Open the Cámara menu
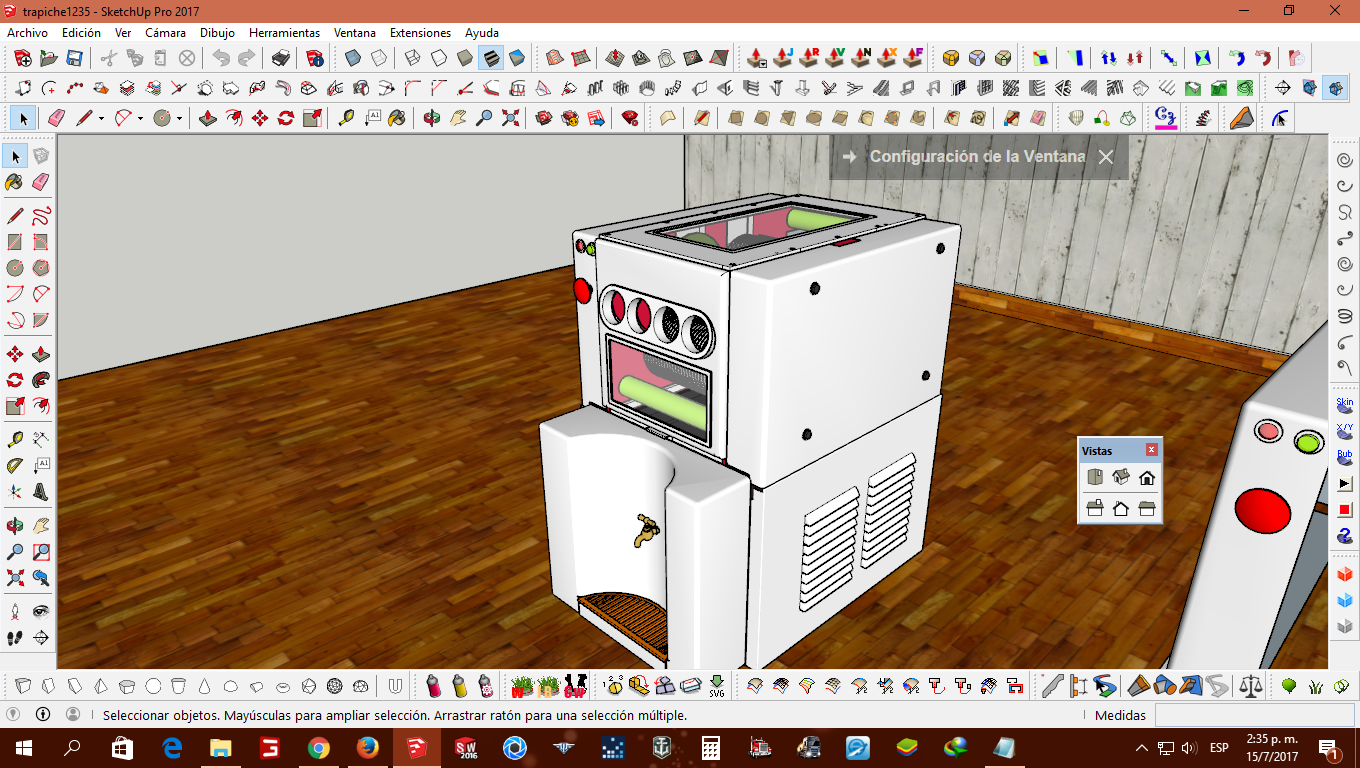Image resolution: width=1360 pixels, height=768 pixels. point(165,32)
